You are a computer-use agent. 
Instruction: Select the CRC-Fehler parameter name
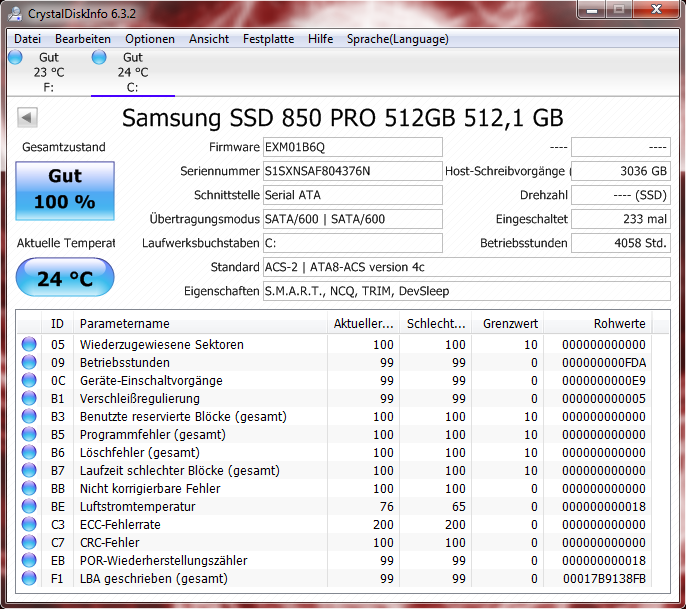[x=109, y=542]
